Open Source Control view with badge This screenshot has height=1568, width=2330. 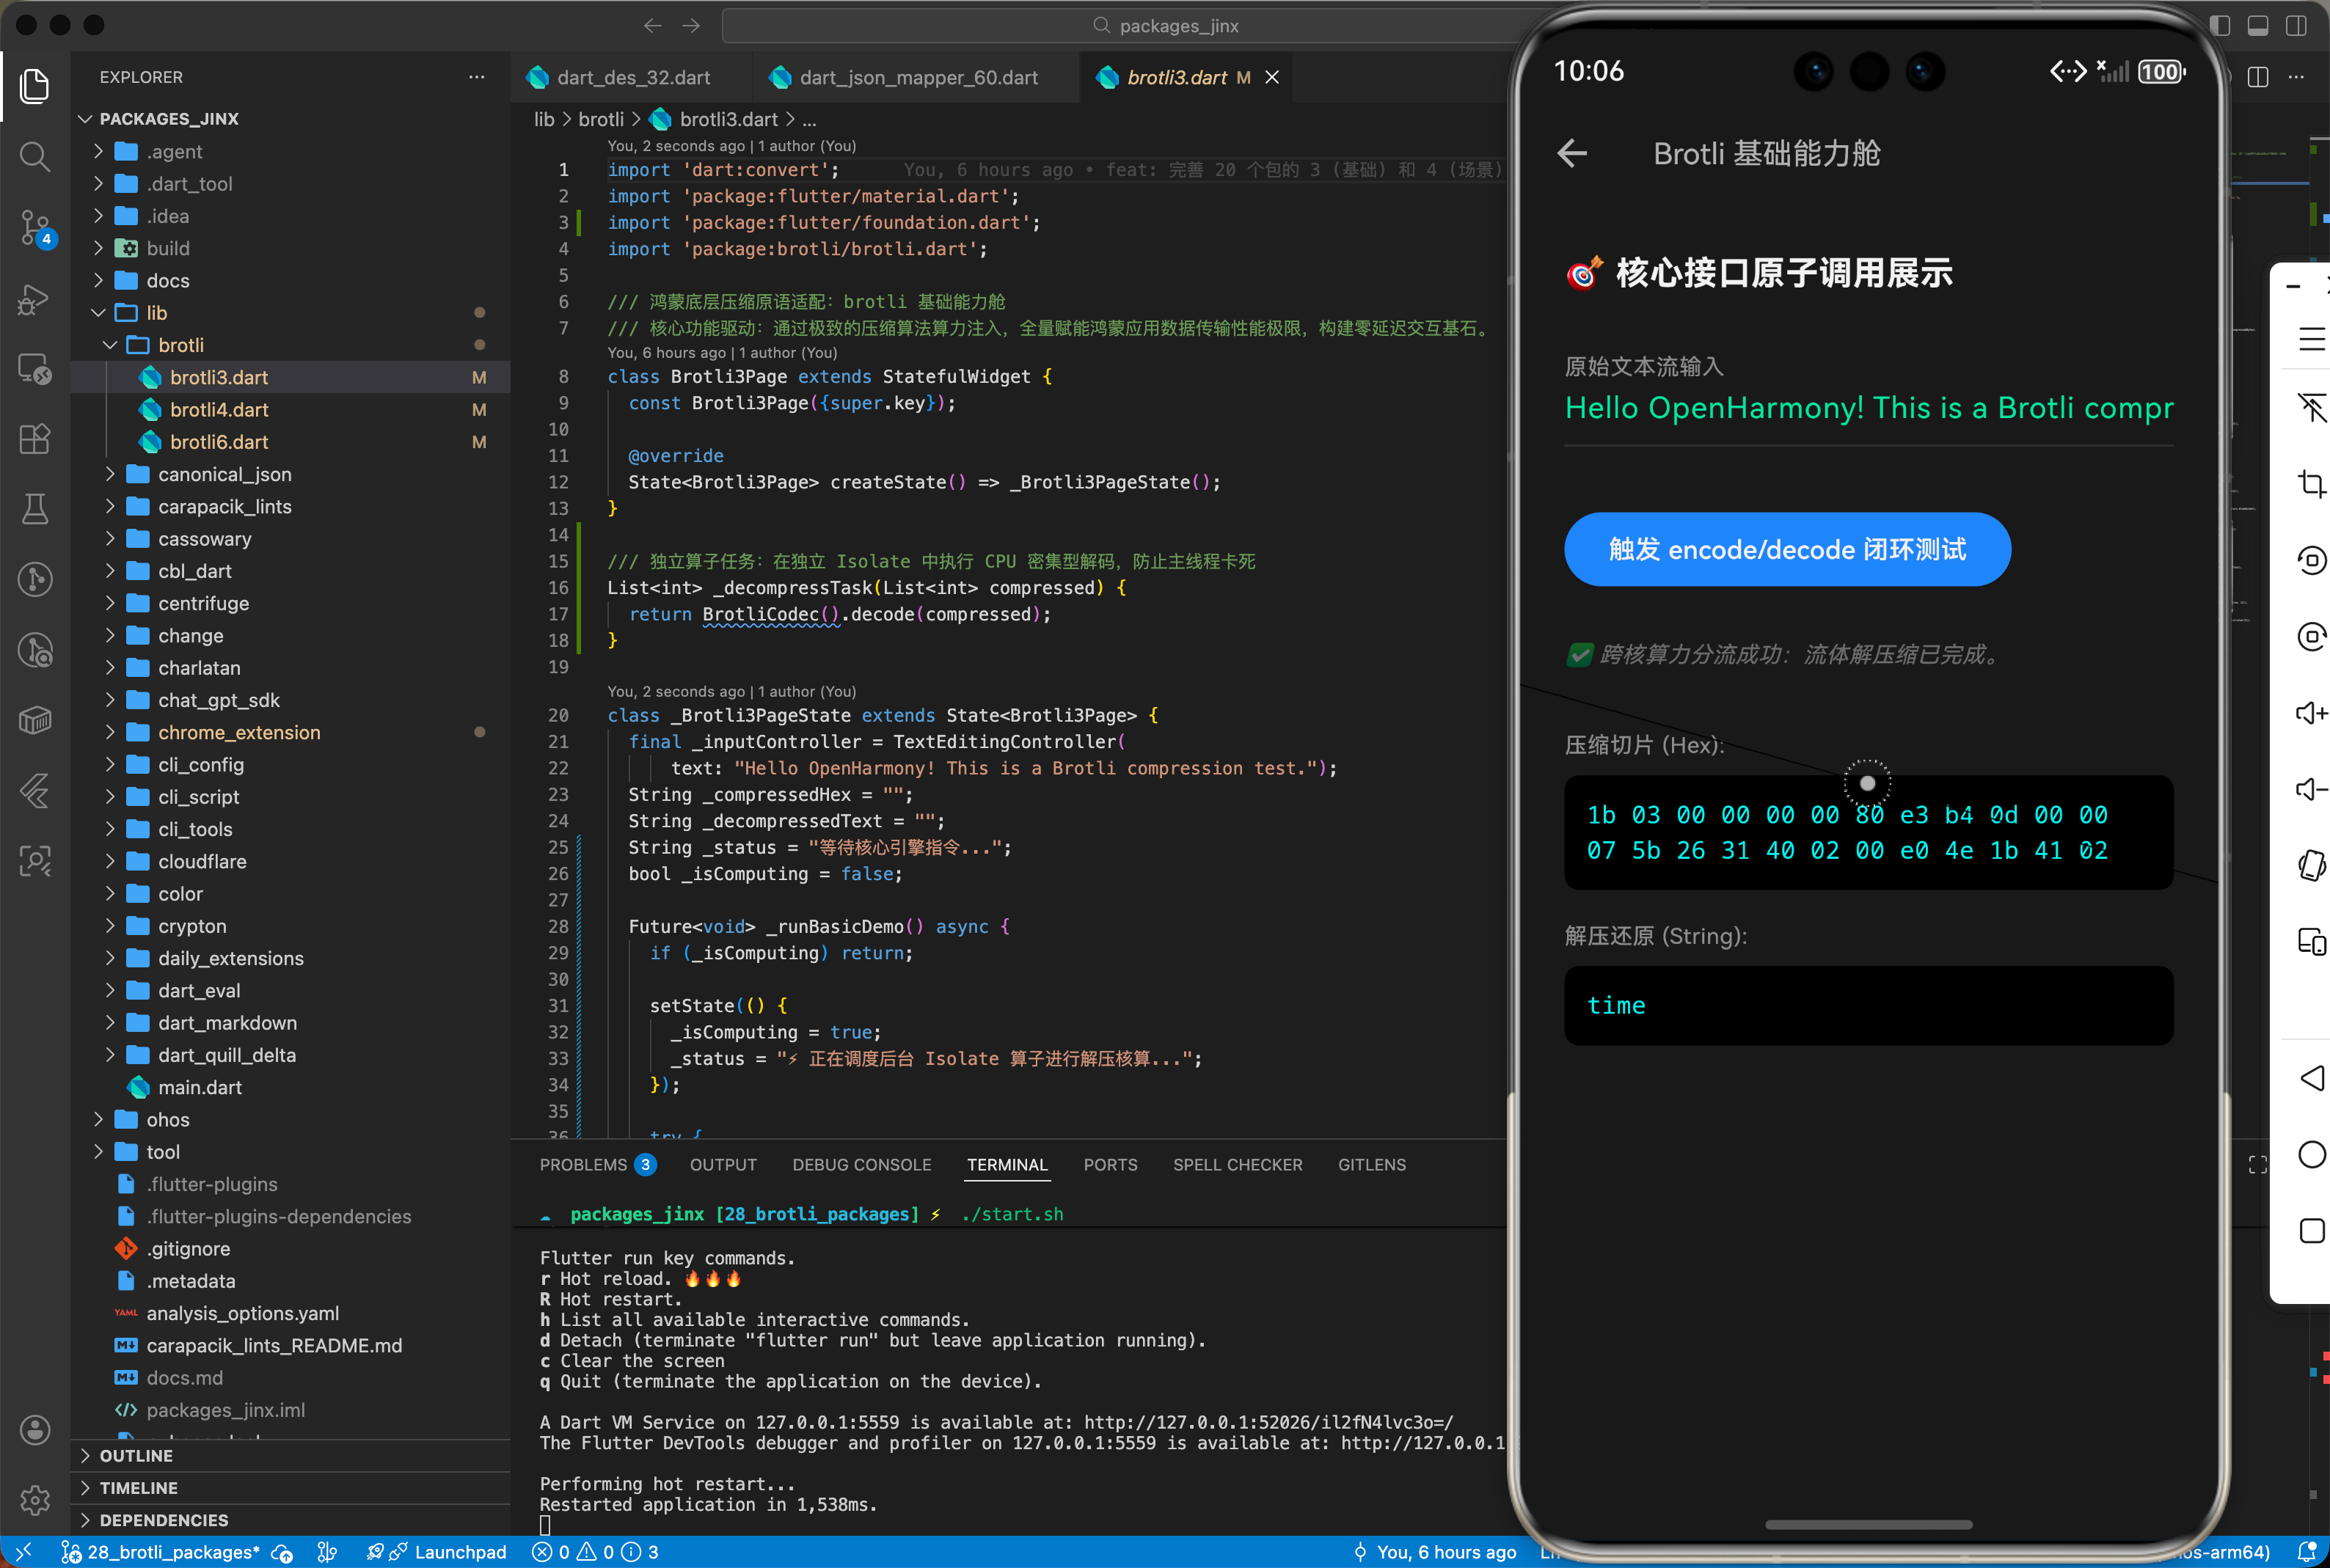pos(34,227)
